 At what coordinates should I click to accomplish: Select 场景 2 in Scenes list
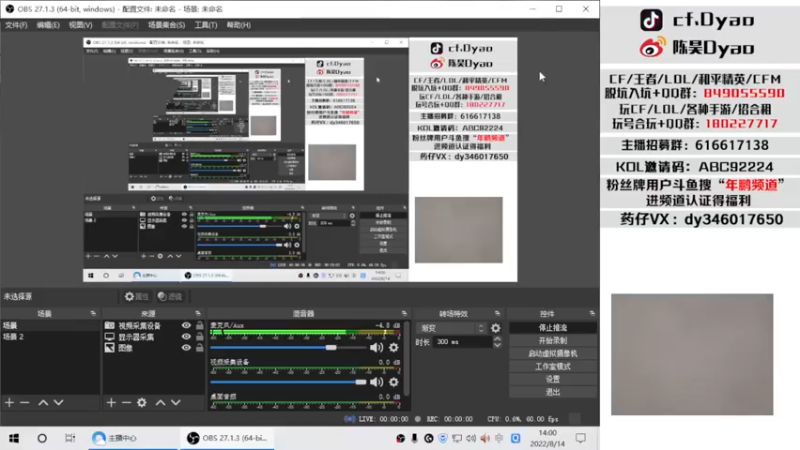point(50,337)
